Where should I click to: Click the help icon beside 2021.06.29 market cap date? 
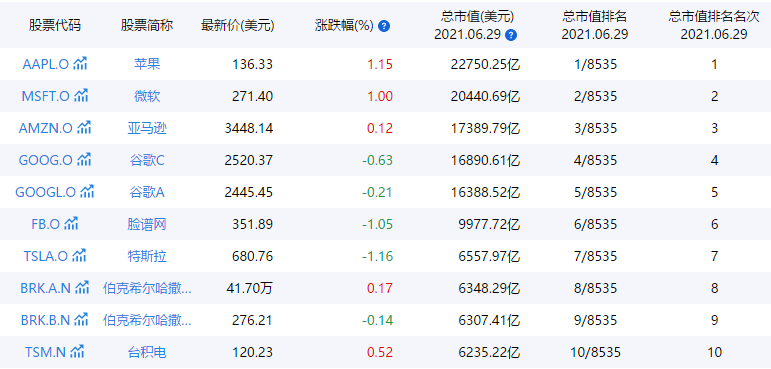click(x=512, y=35)
